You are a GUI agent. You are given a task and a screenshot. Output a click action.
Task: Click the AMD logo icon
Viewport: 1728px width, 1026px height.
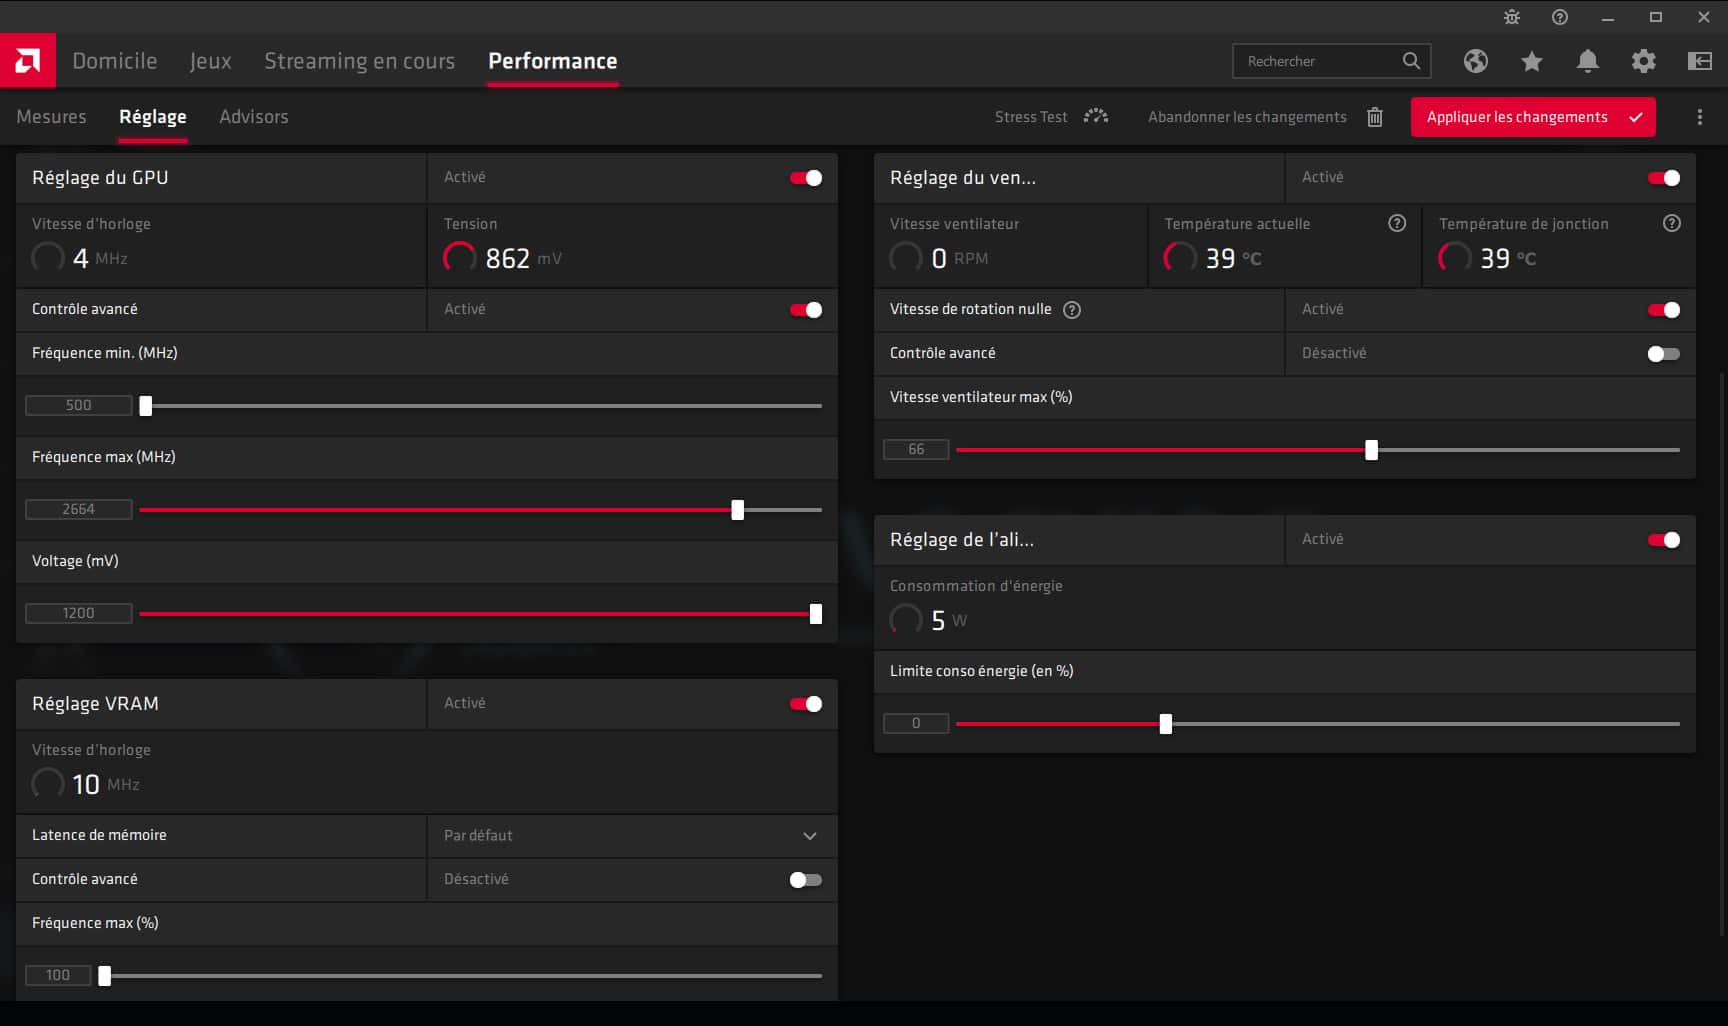28,61
